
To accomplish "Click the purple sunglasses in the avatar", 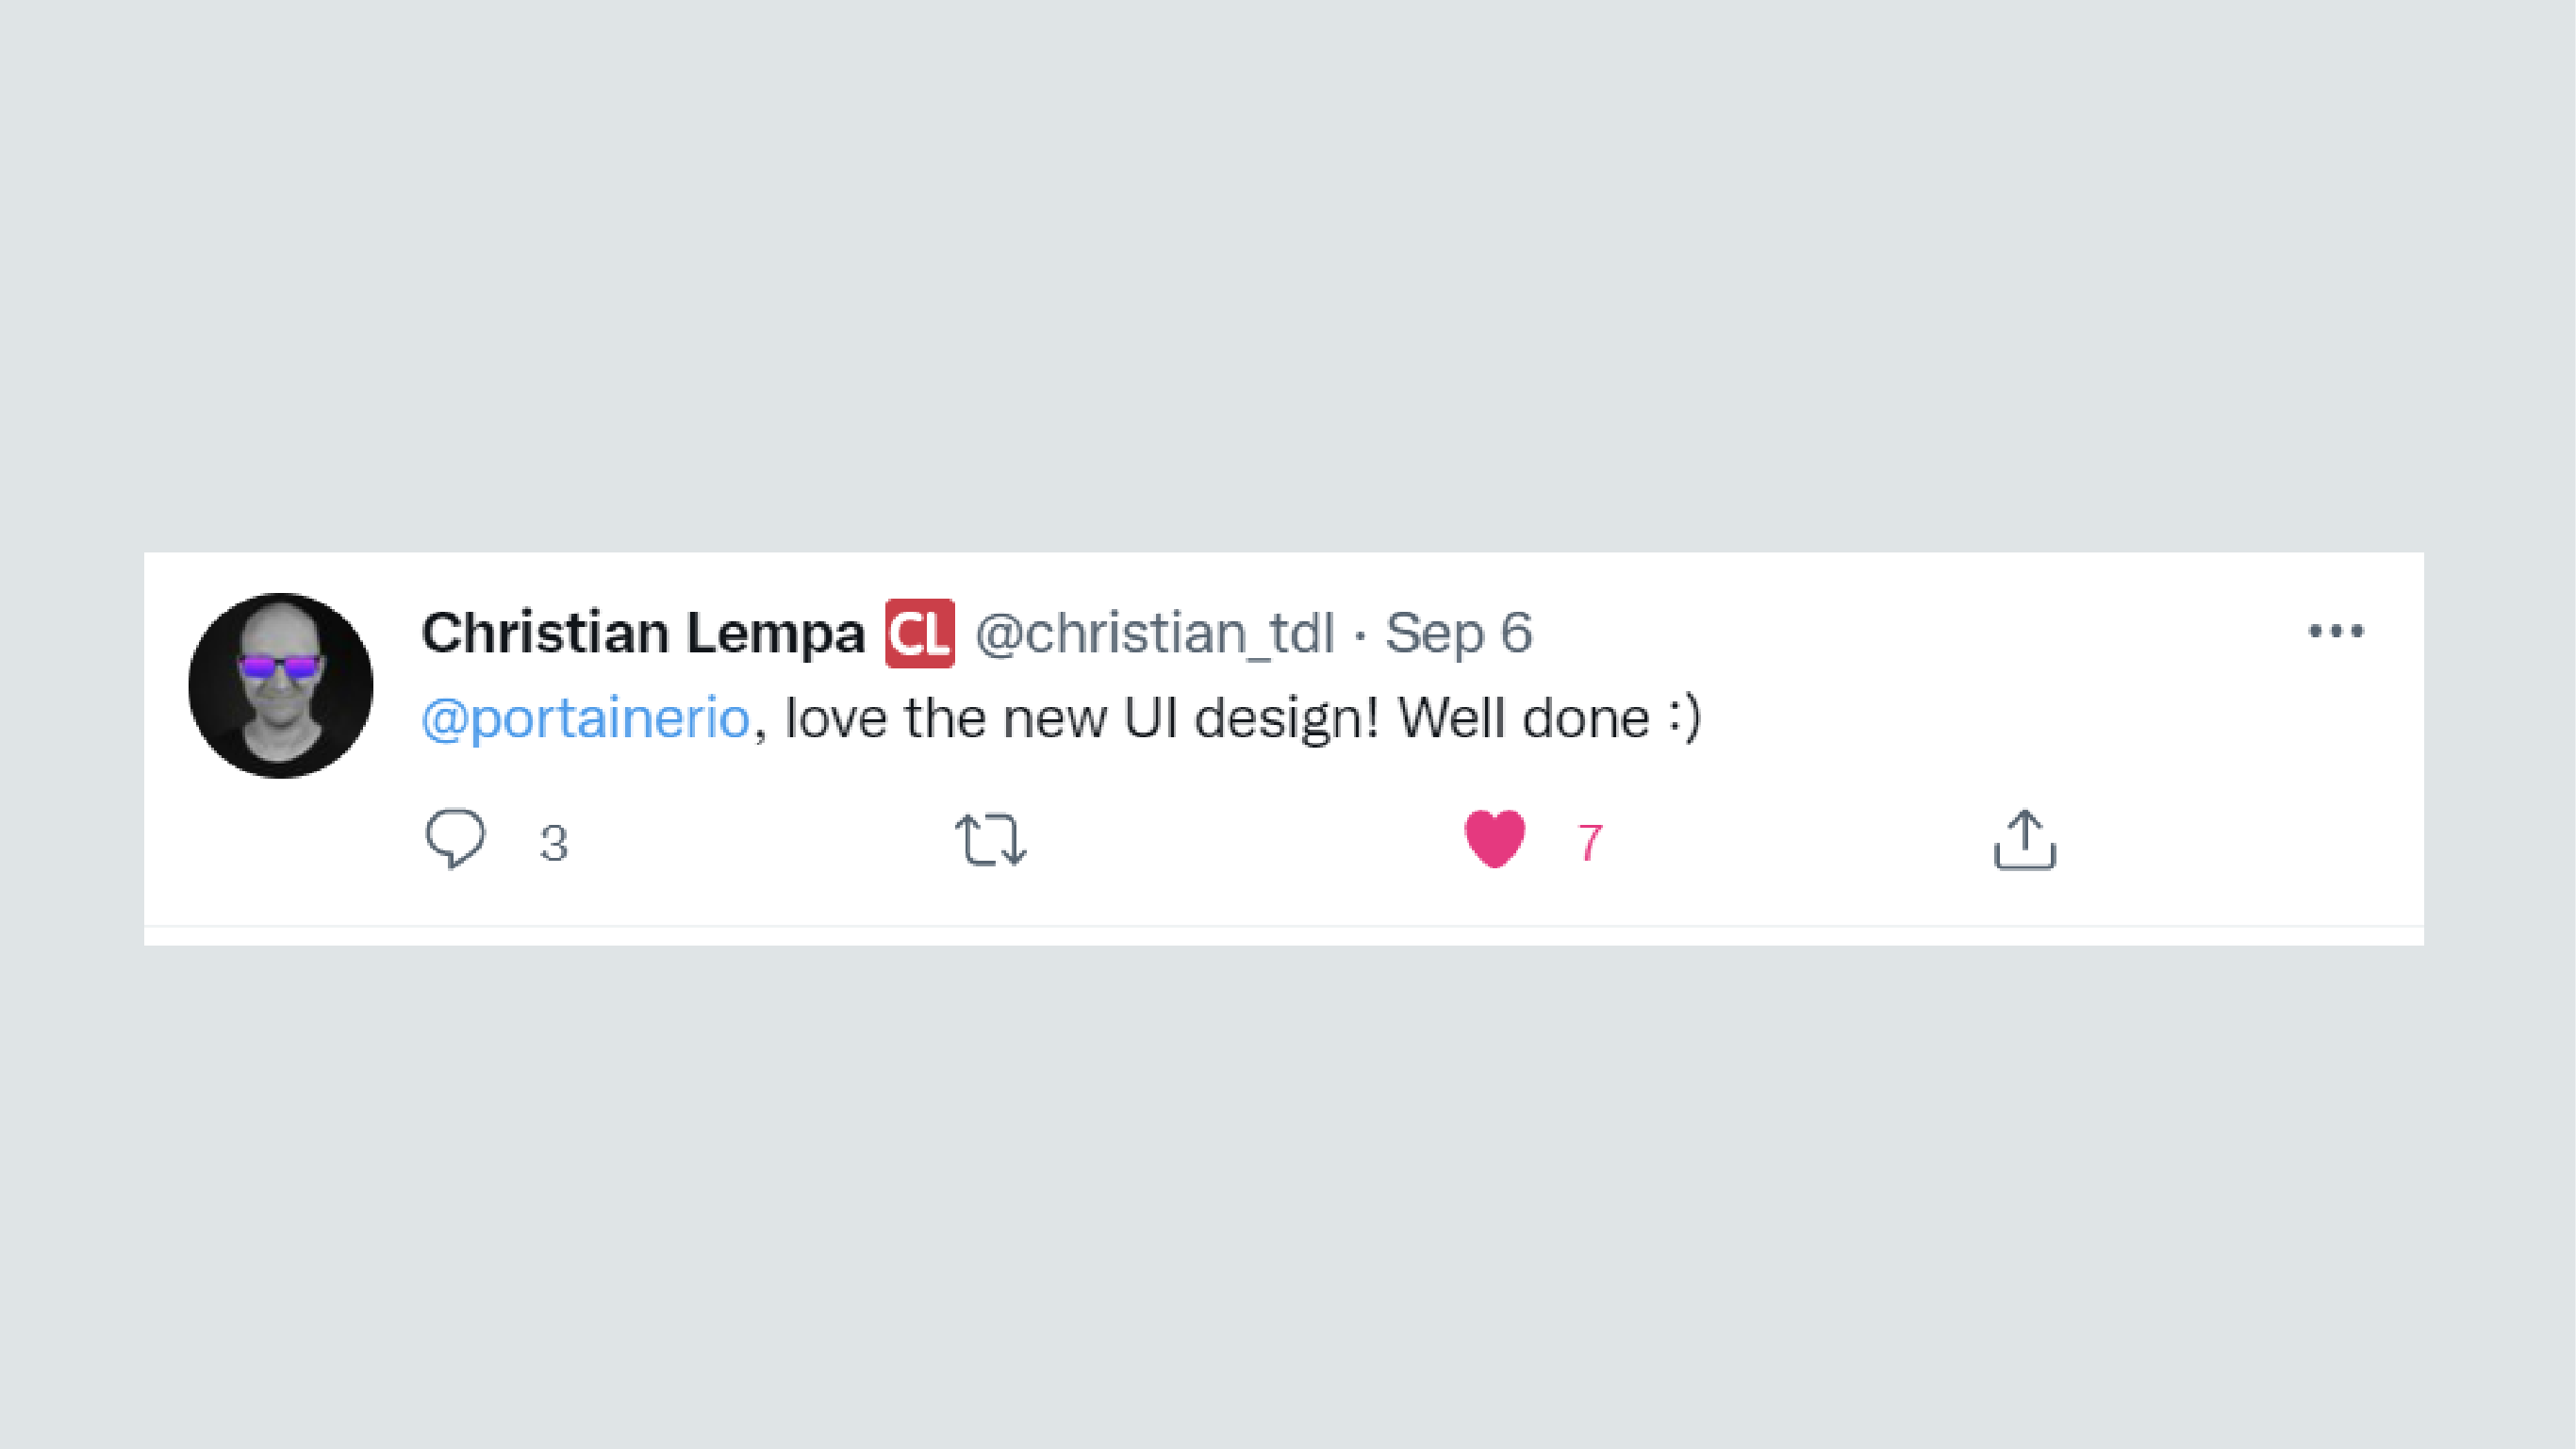I will tap(280, 665).
